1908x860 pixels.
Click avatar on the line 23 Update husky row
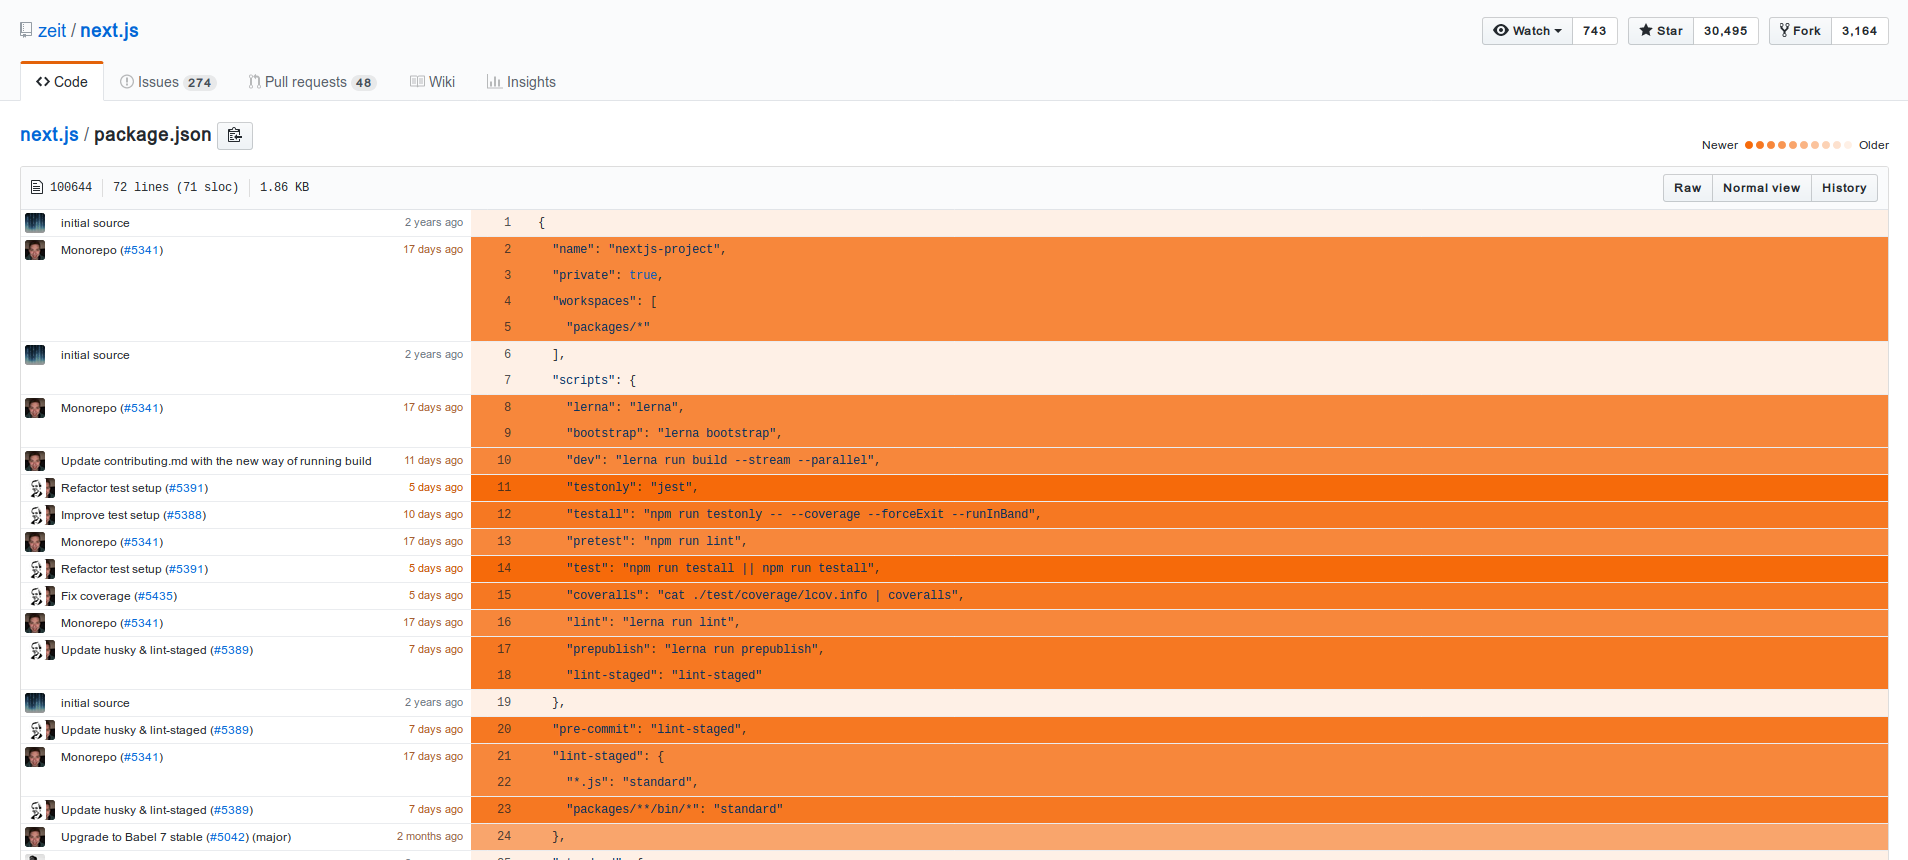pos(40,810)
